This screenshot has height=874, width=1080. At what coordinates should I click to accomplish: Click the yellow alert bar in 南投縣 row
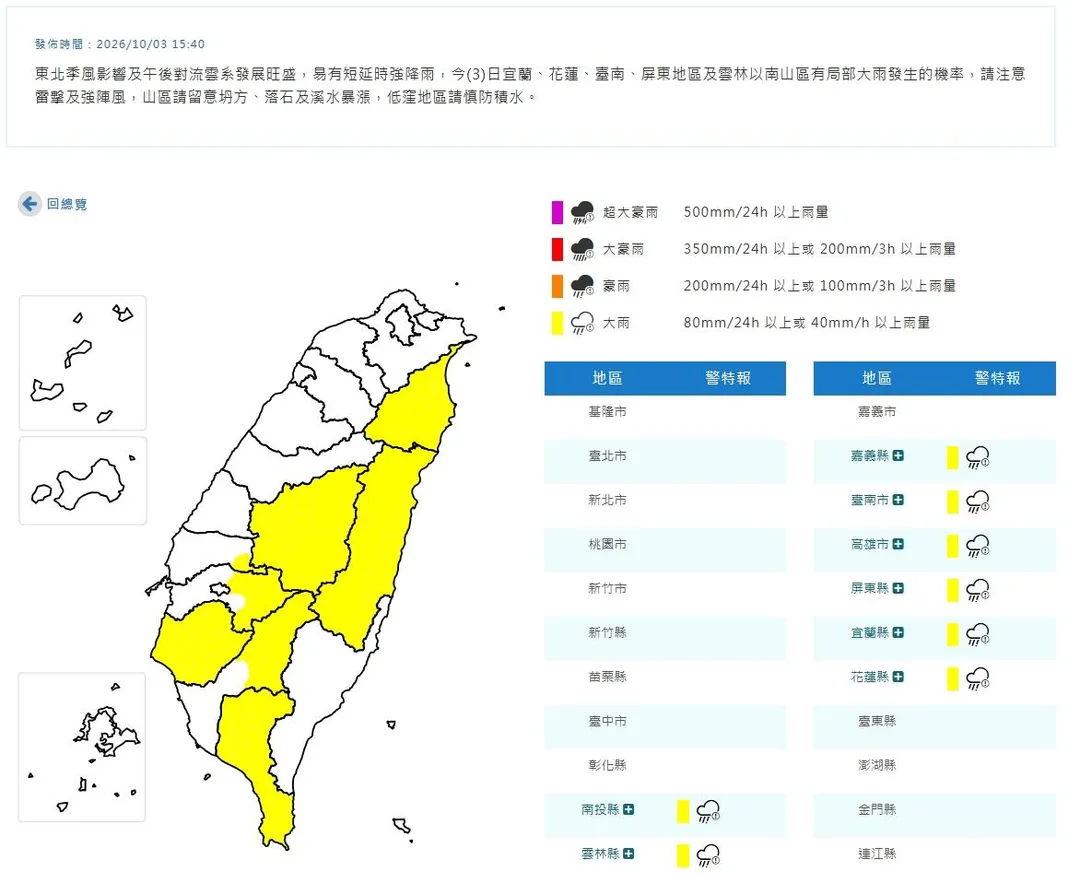point(683,811)
